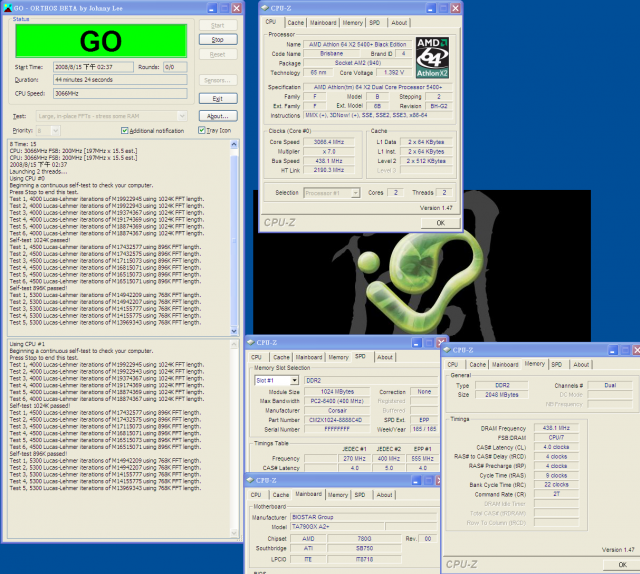Switch to About tab in top CPU-Z window
The height and width of the screenshot is (574, 640).
(399, 22)
